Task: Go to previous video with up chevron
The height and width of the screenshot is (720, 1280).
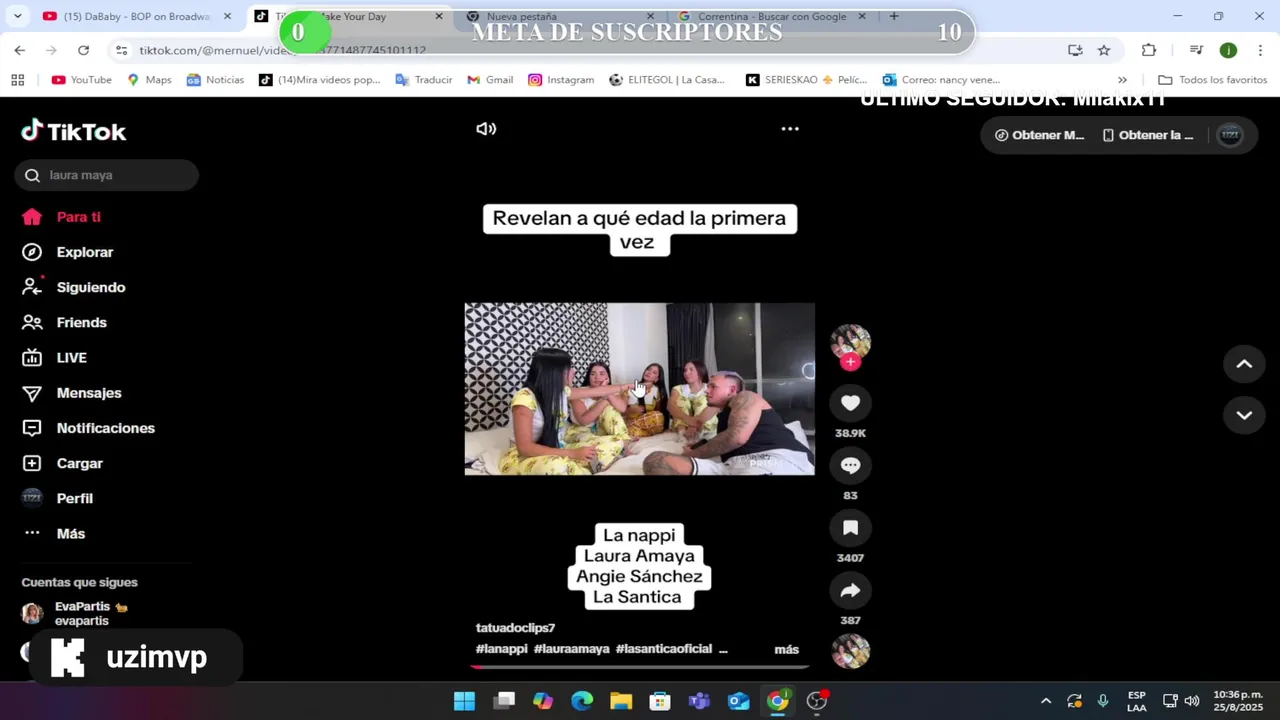Action: (1244, 364)
